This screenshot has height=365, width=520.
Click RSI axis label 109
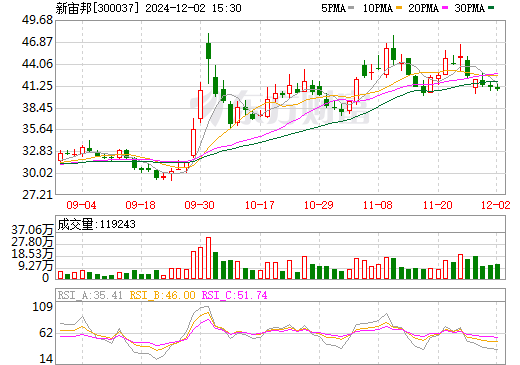[42, 307]
